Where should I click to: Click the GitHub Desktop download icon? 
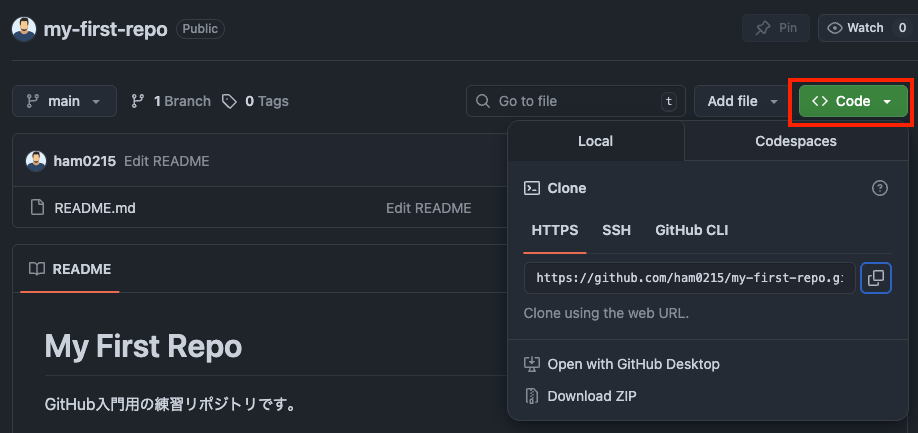(532, 365)
